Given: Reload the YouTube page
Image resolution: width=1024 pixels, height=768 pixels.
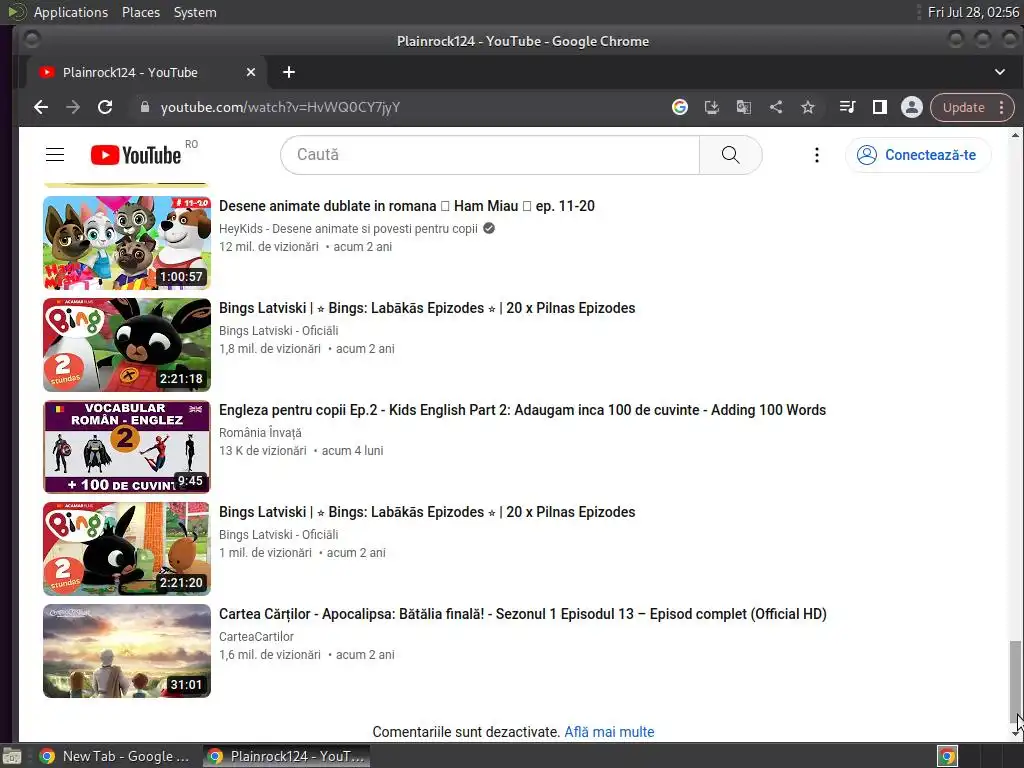Looking at the screenshot, I should point(105,107).
